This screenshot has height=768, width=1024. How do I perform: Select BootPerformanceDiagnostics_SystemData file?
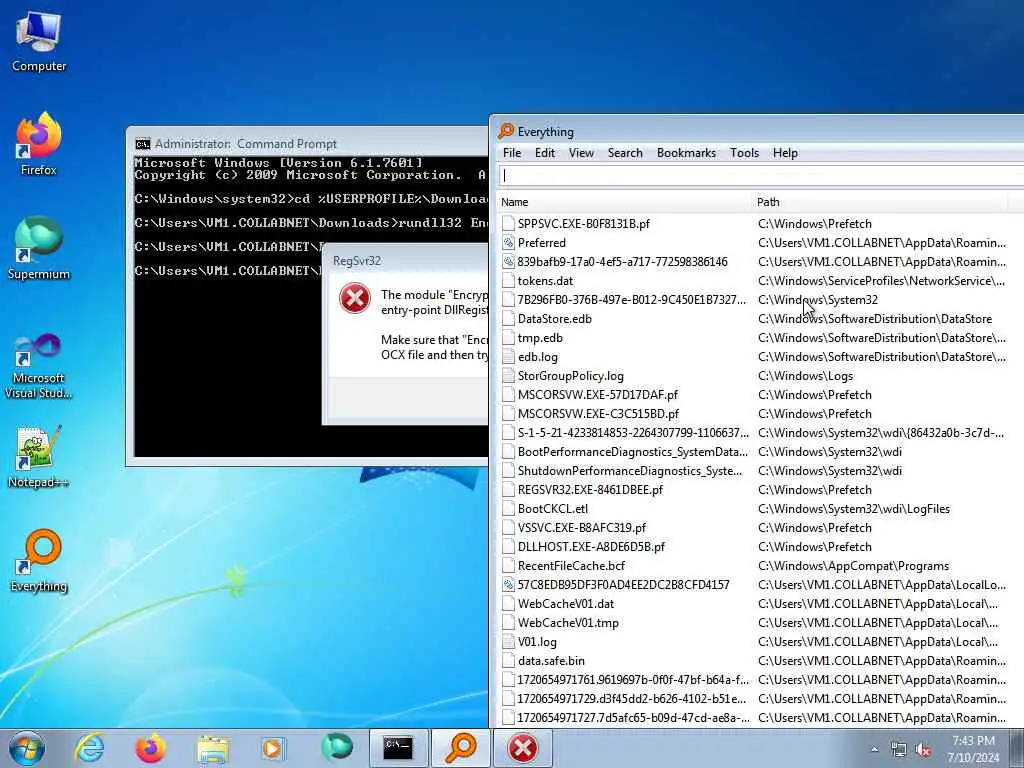pyautogui.click(x=760, y=452)
